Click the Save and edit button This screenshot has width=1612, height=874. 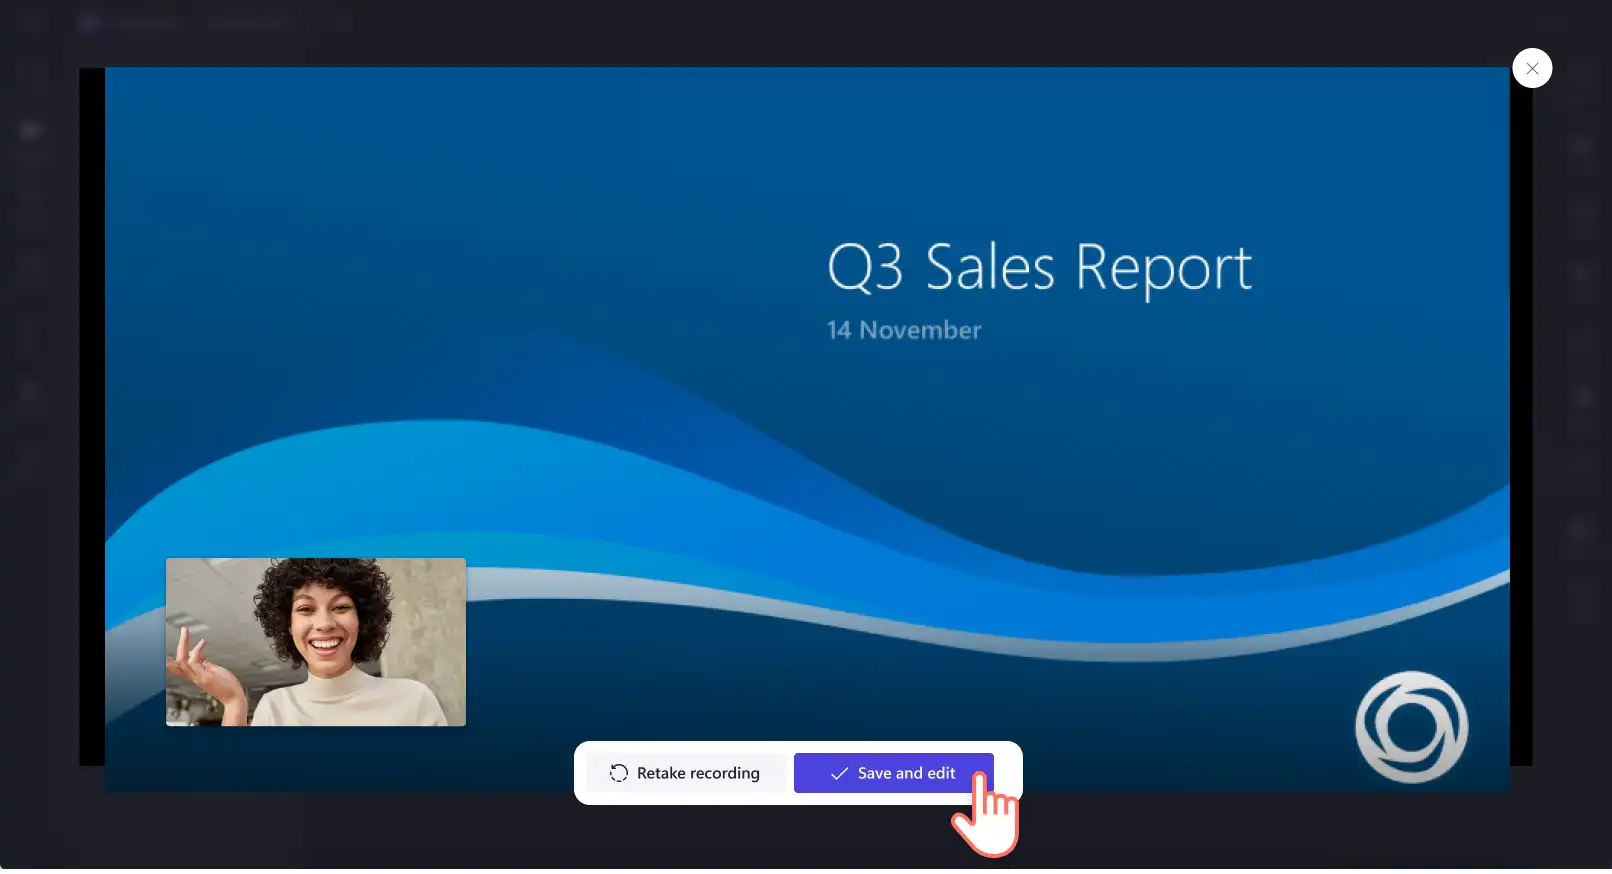tap(893, 773)
